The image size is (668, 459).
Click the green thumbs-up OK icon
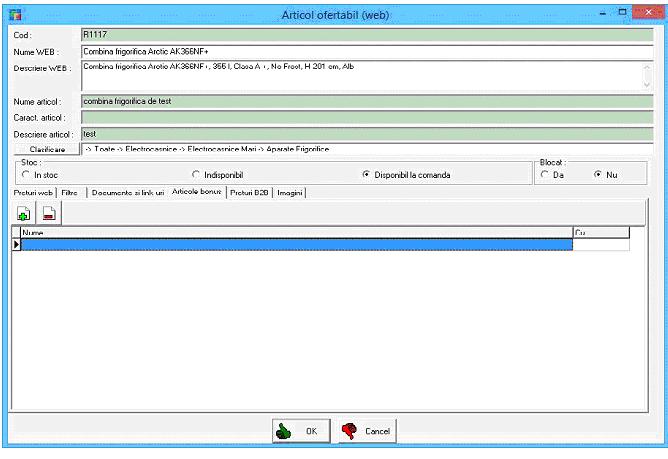285,430
